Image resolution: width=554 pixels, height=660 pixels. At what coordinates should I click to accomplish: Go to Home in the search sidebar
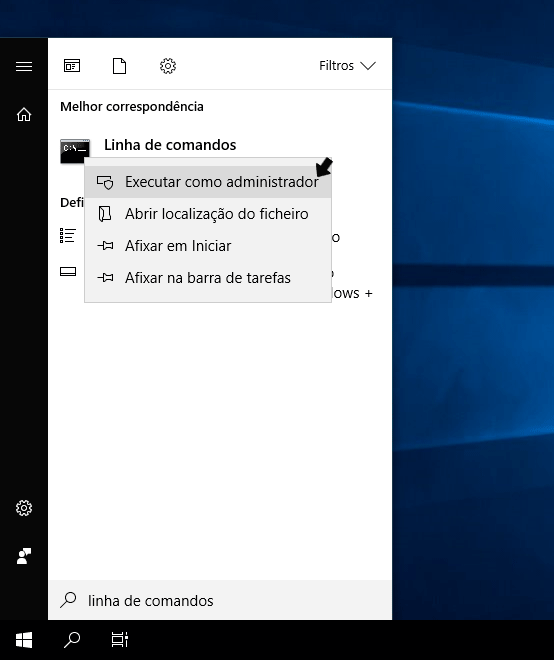pos(24,114)
